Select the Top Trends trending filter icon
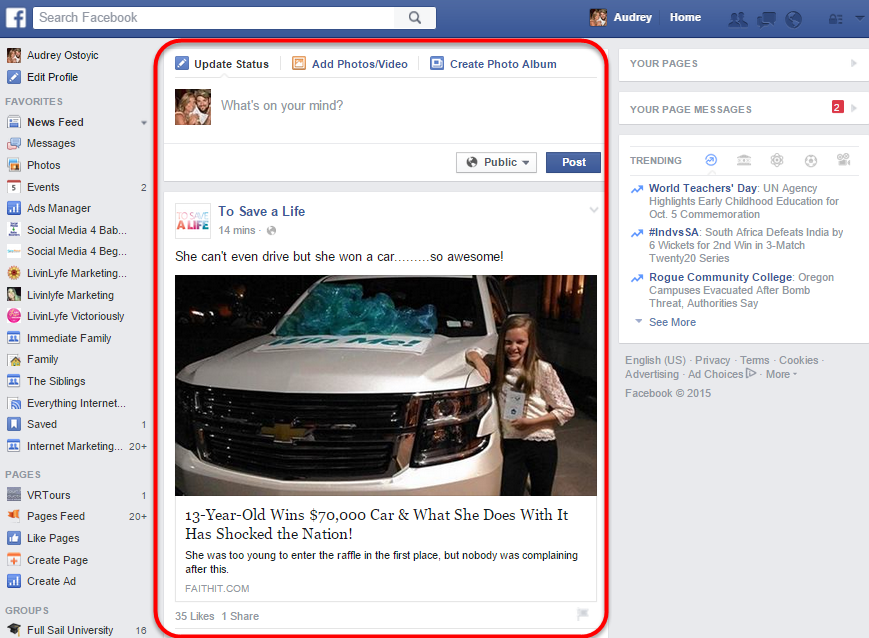This screenshot has height=638, width=869. 711,160
